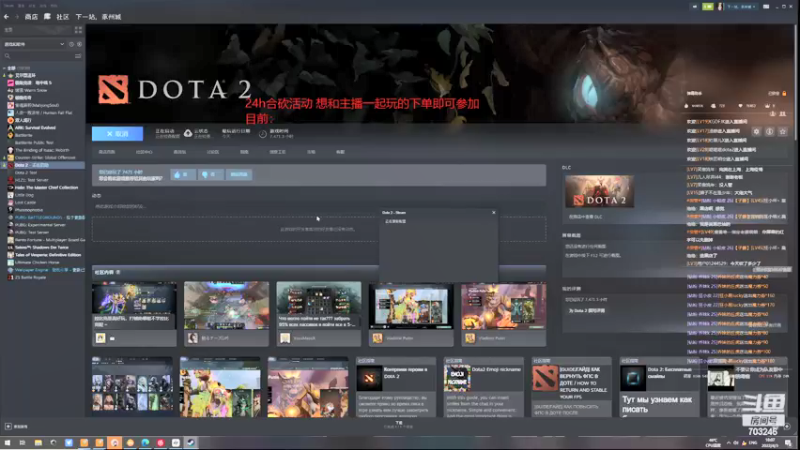Click the blue cancel launch button
Image resolution: width=800 pixels, height=450 pixels.
pos(117,134)
